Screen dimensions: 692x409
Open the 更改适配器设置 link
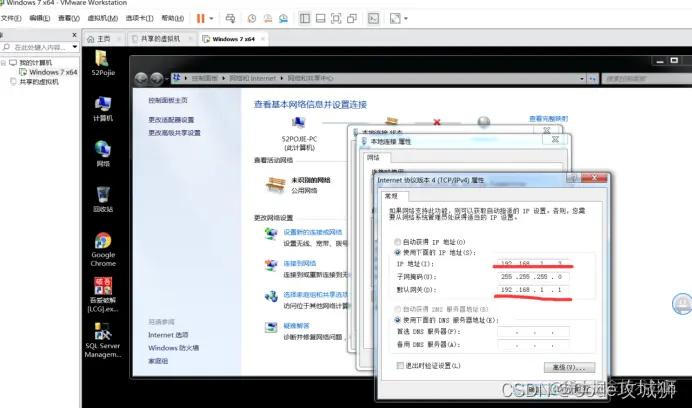tap(171, 120)
